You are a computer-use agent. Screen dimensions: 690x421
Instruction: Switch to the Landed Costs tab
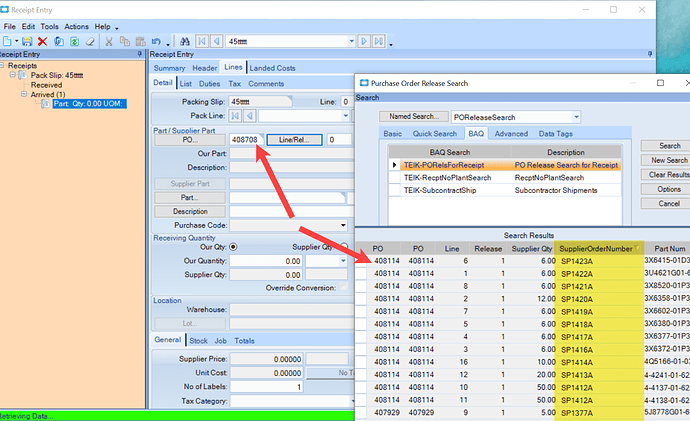[x=272, y=68]
